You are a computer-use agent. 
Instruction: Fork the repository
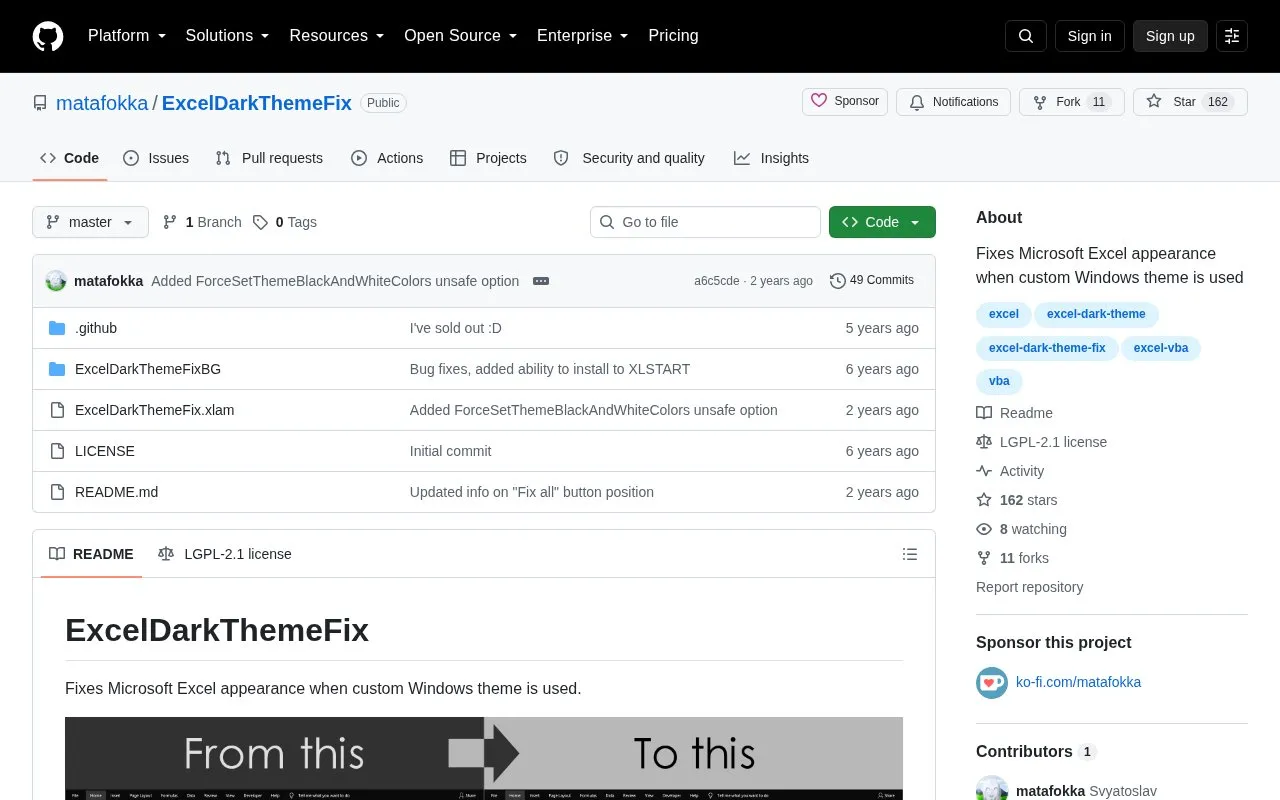1072,102
